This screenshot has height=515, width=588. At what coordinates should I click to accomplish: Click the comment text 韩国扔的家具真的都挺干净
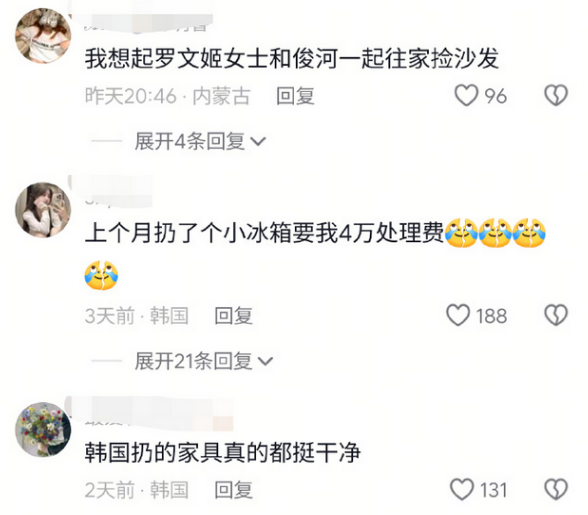pyautogui.click(x=223, y=452)
